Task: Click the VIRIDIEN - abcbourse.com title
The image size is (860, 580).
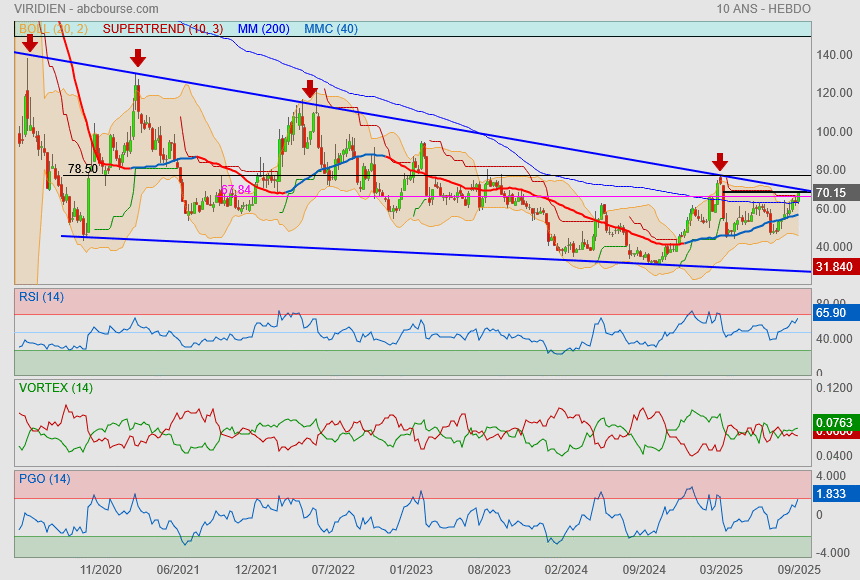Action: pyautogui.click(x=86, y=9)
